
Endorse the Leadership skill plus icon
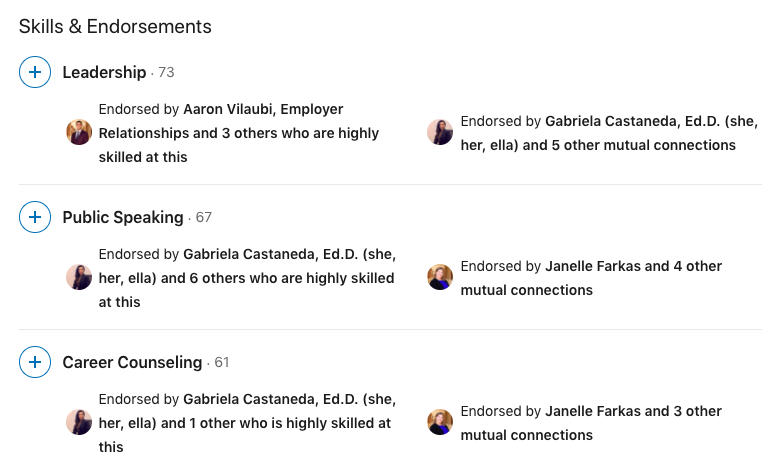coord(35,72)
